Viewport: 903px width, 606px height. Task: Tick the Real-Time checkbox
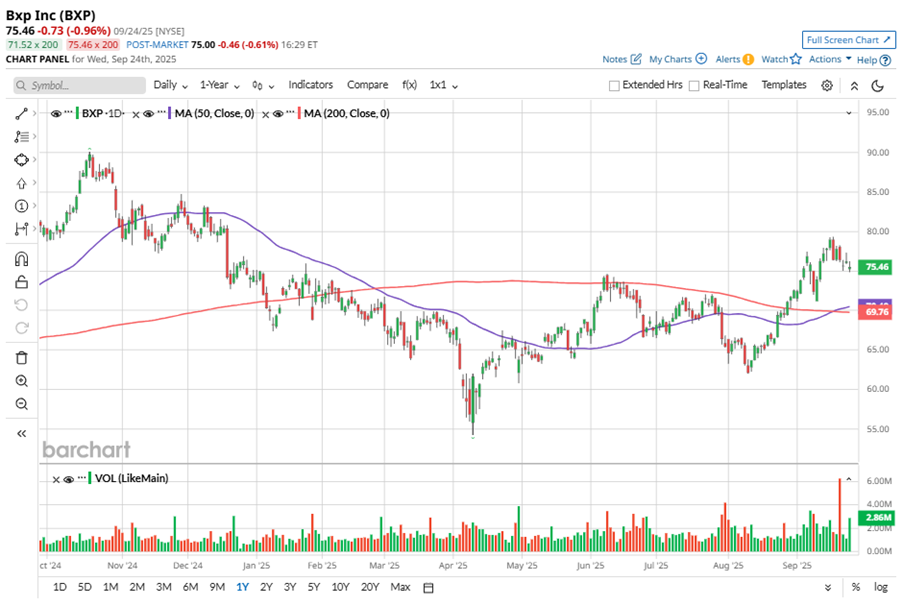pyautogui.click(x=695, y=85)
